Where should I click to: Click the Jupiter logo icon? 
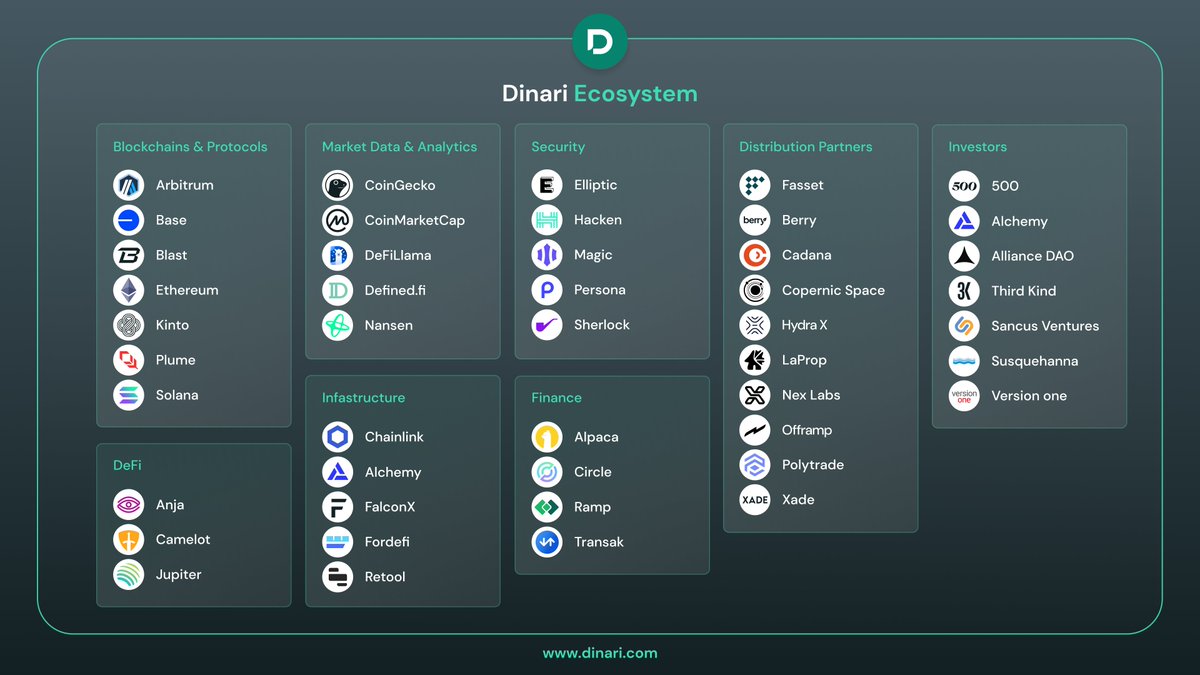tap(129, 575)
